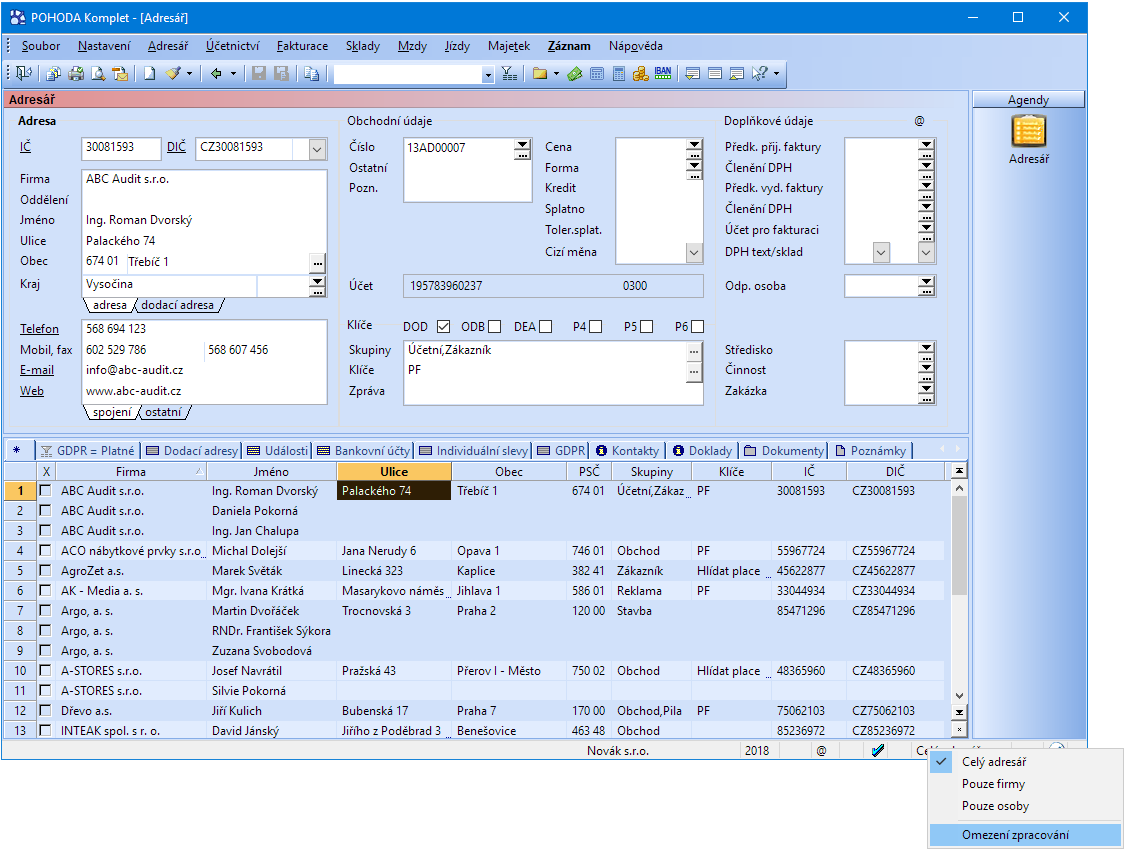Click the print icon in the toolbar

coord(75,73)
